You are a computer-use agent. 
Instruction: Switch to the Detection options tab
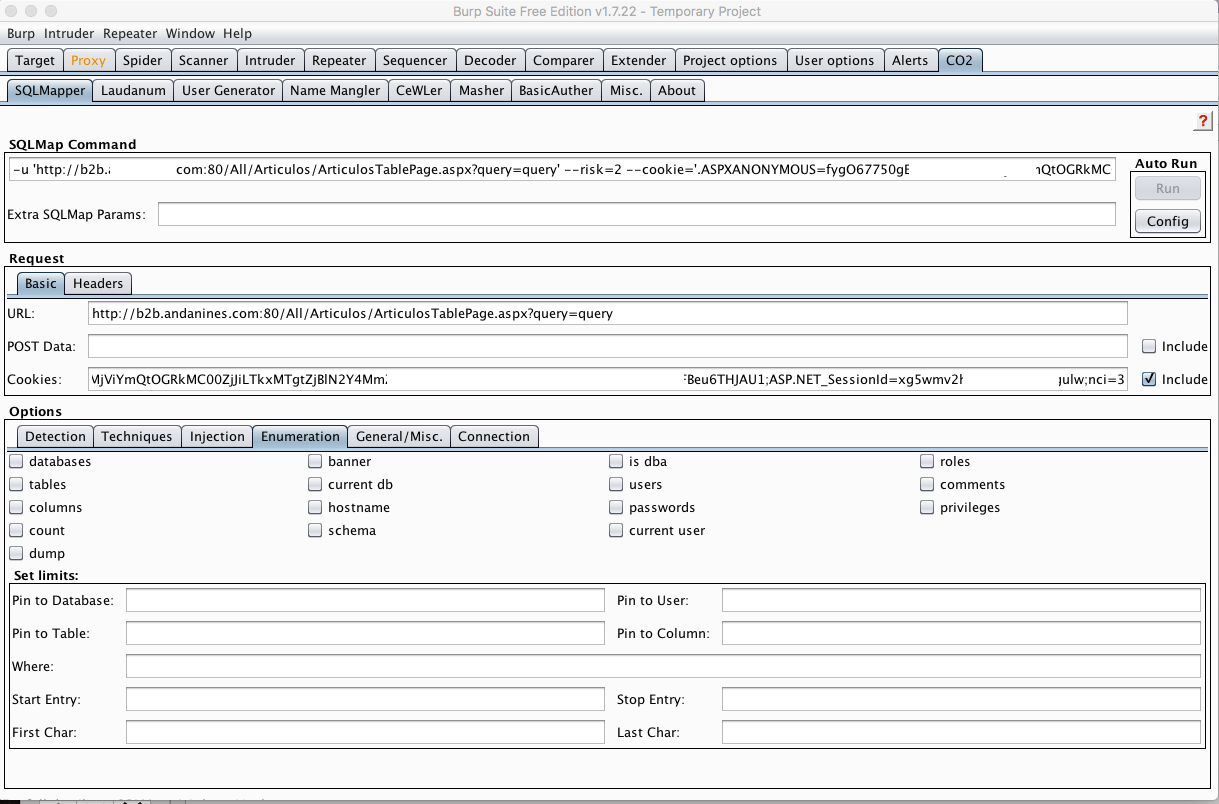(55, 436)
